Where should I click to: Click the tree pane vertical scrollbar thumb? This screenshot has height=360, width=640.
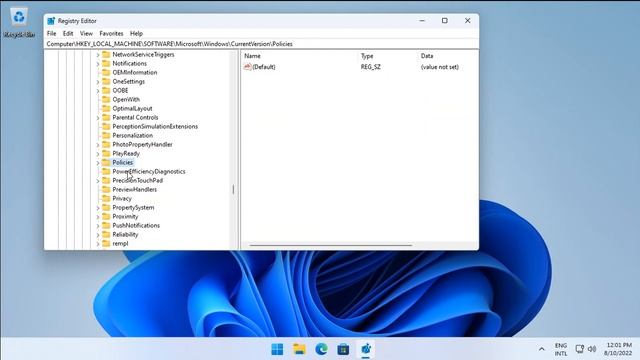click(x=233, y=189)
